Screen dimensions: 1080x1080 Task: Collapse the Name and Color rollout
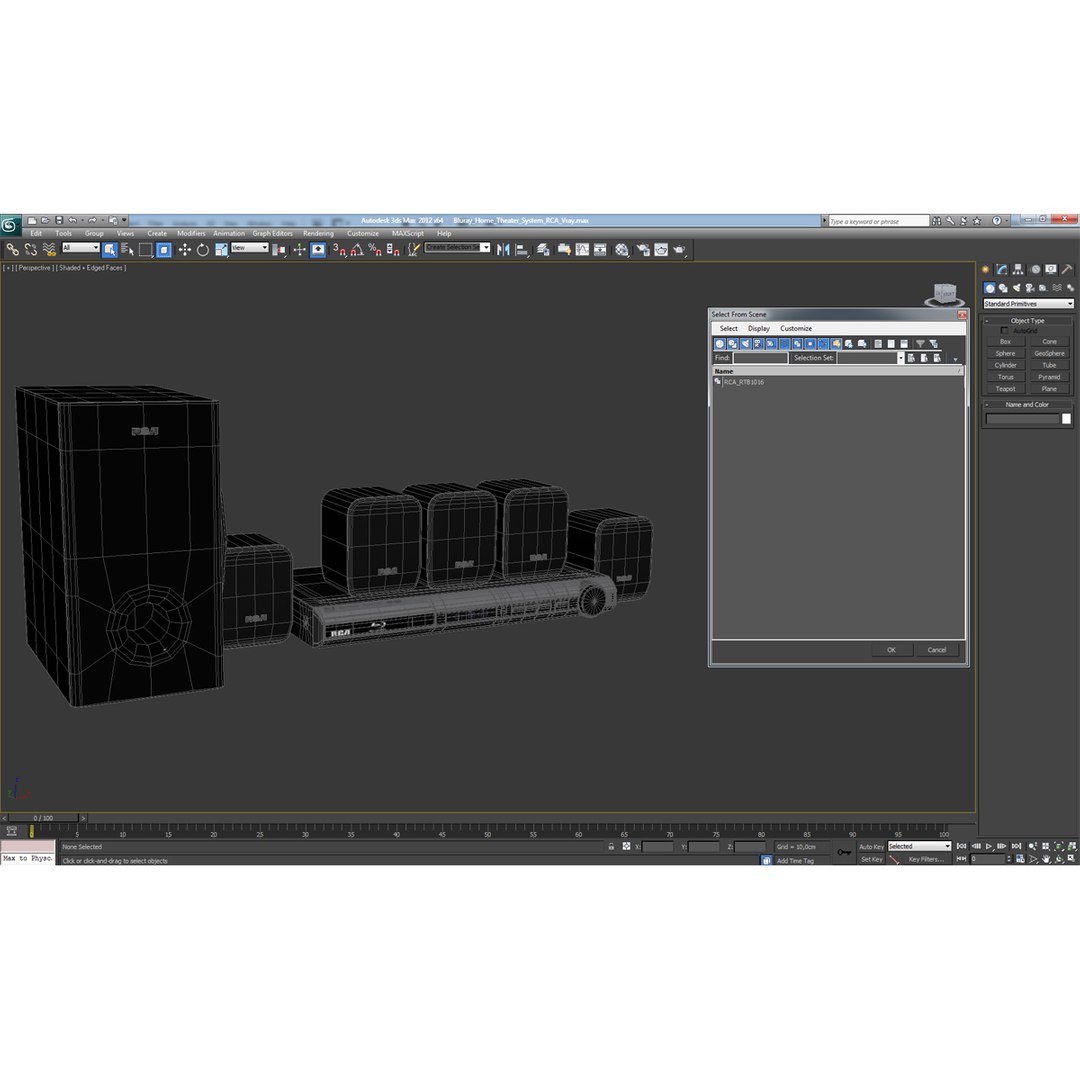point(1026,404)
